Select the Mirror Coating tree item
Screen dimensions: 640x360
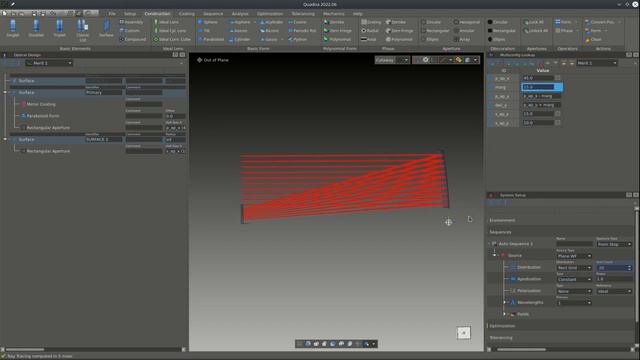(41, 104)
